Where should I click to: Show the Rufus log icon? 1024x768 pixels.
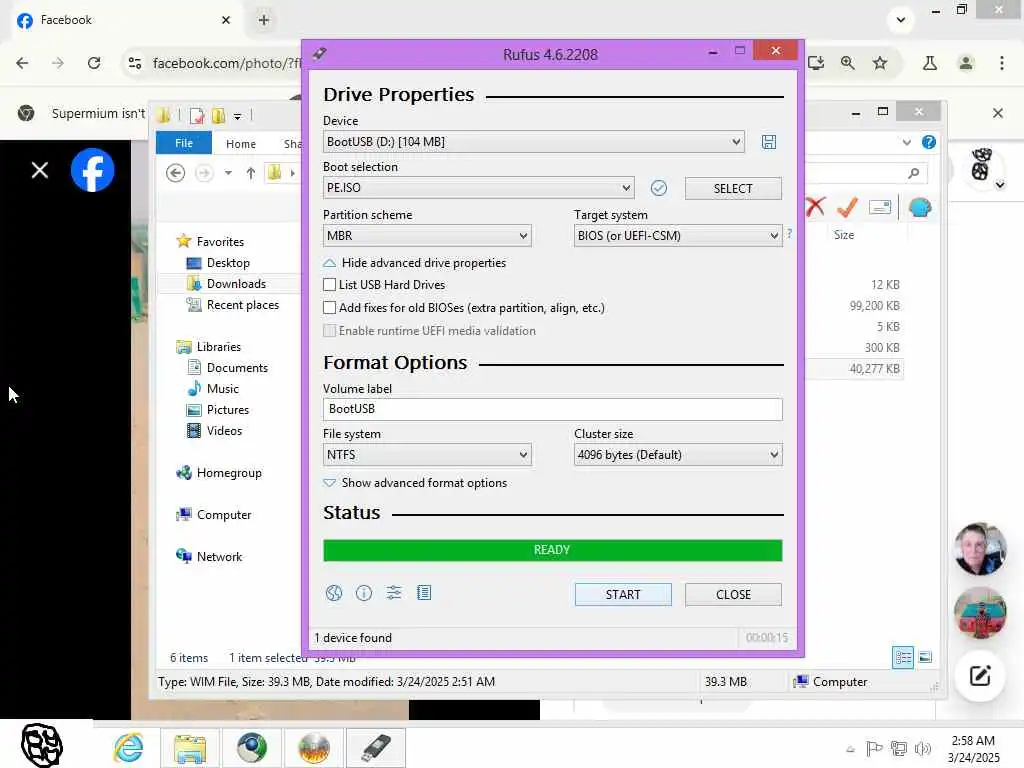(x=424, y=593)
